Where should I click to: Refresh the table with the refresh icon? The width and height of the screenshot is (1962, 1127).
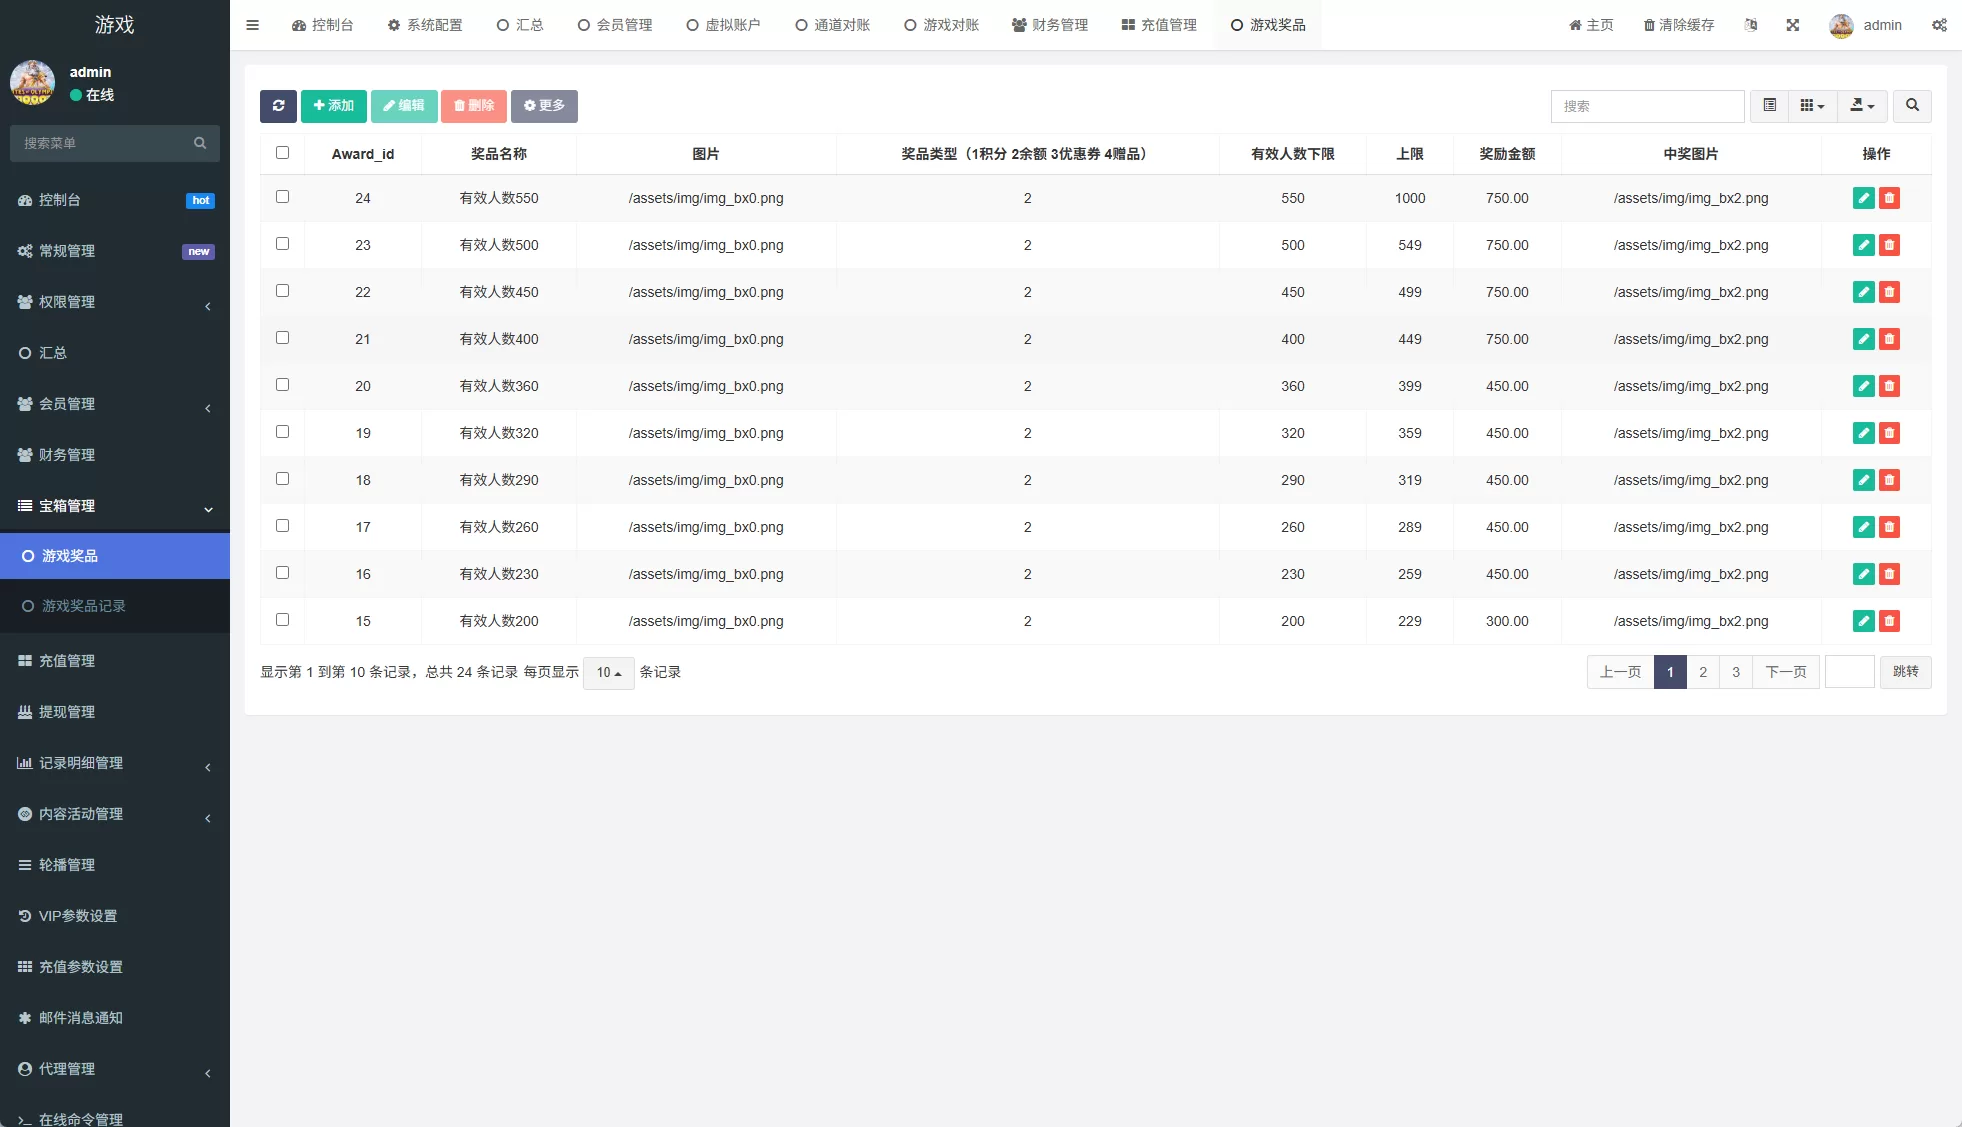tap(278, 106)
